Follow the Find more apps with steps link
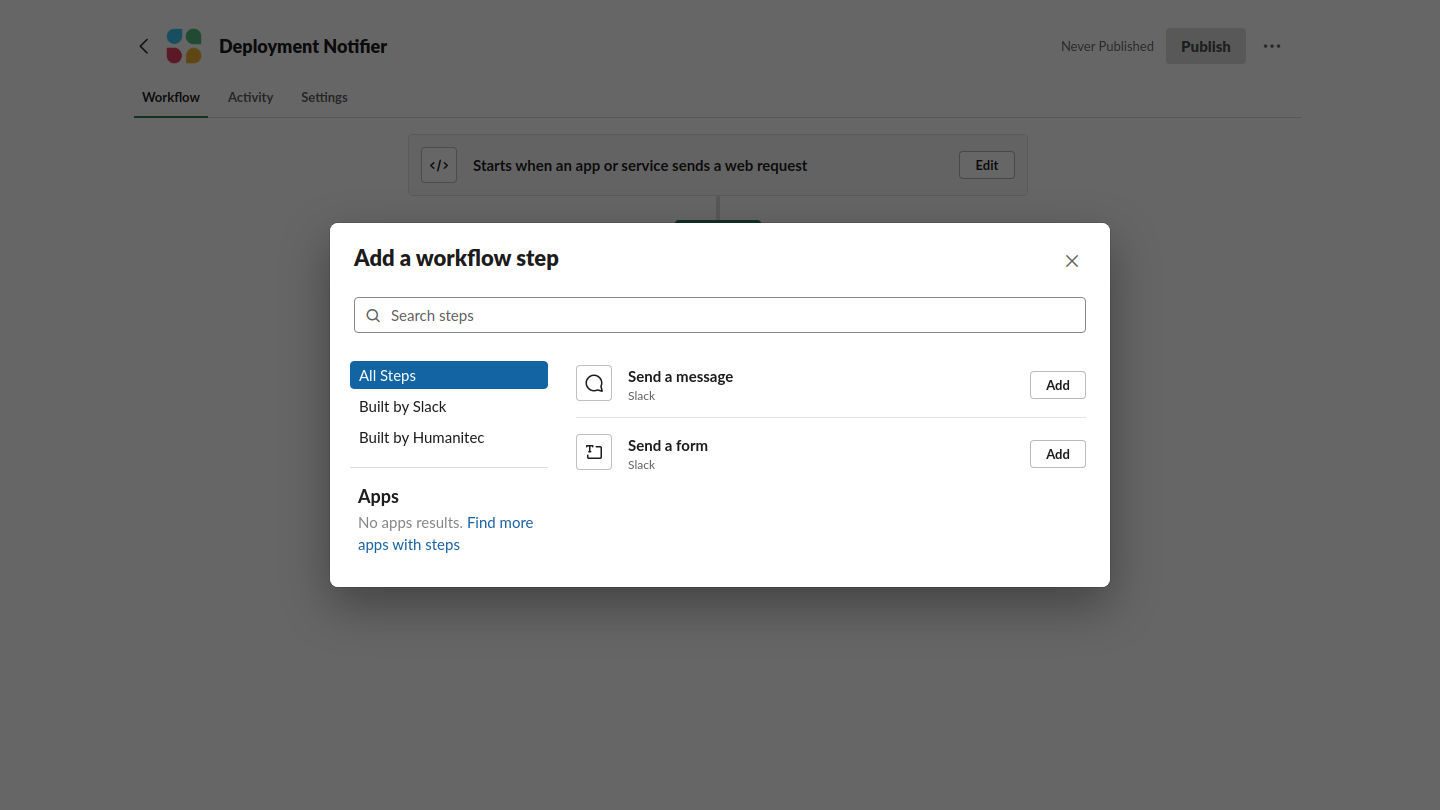Image resolution: width=1440 pixels, height=810 pixels. click(x=446, y=534)
